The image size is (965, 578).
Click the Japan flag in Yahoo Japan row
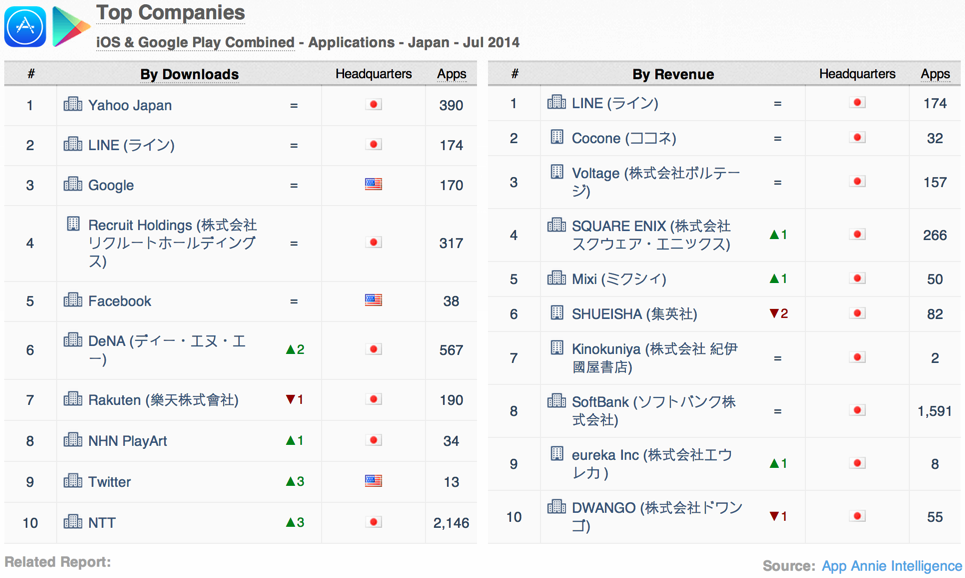373,104
